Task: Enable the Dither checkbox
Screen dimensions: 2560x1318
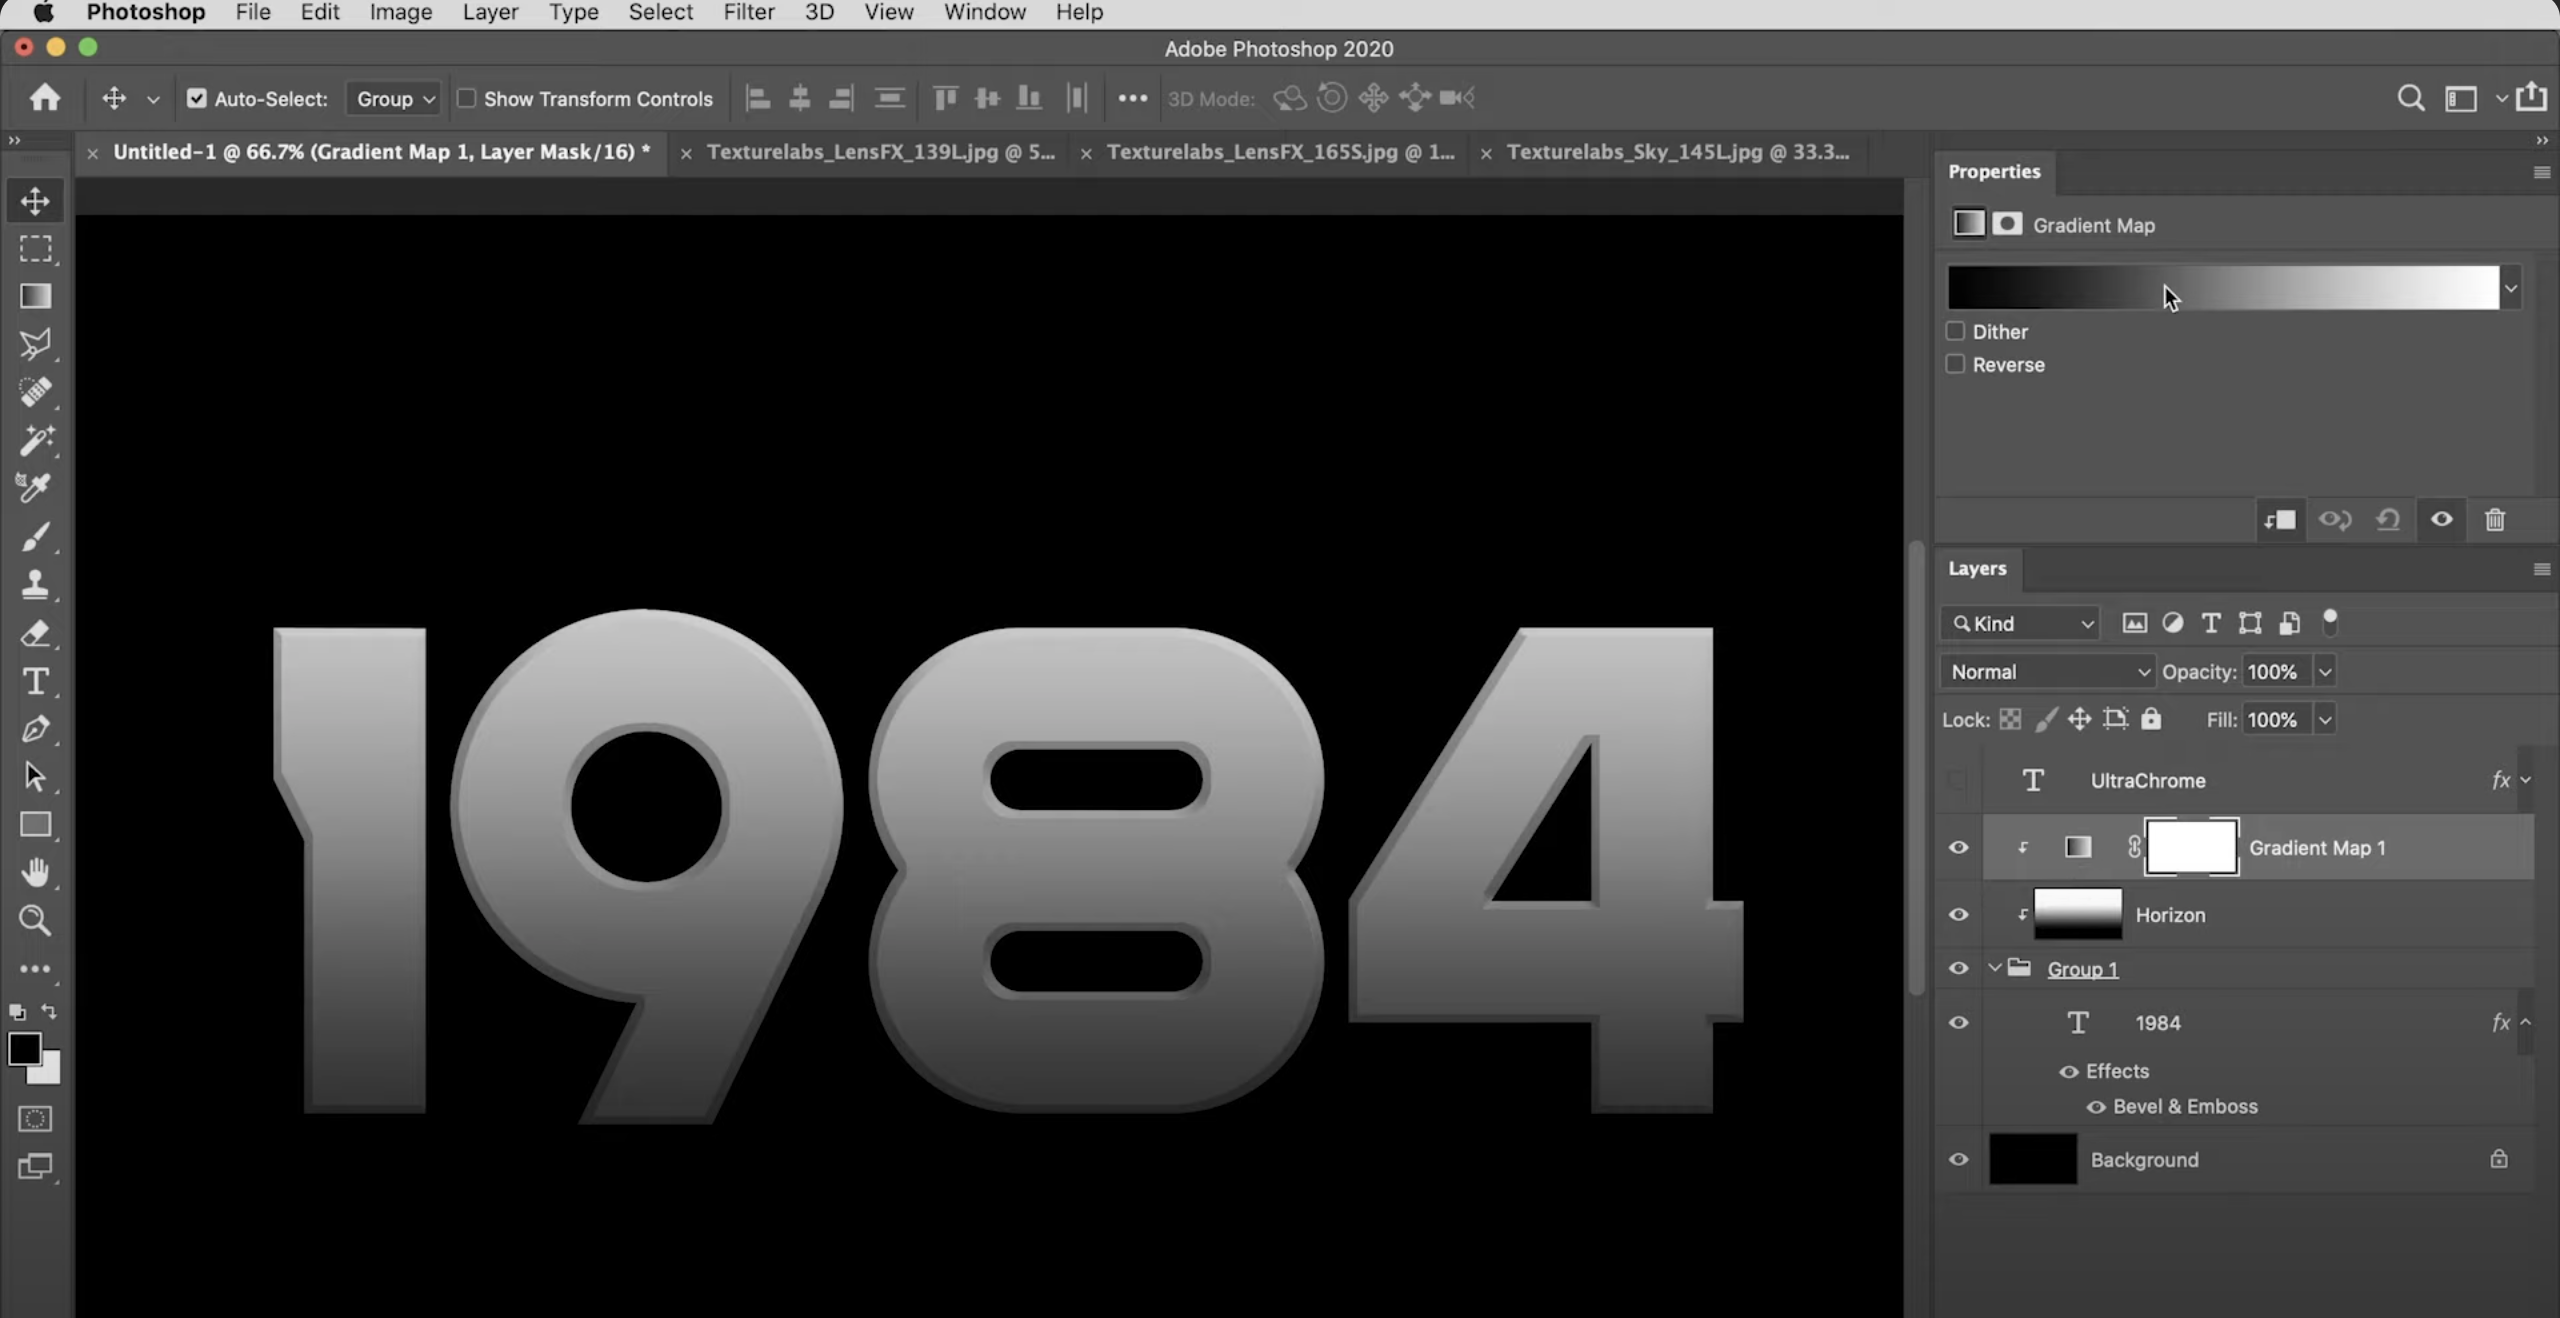Action: pyautogui.click(x=1957, y=331)
